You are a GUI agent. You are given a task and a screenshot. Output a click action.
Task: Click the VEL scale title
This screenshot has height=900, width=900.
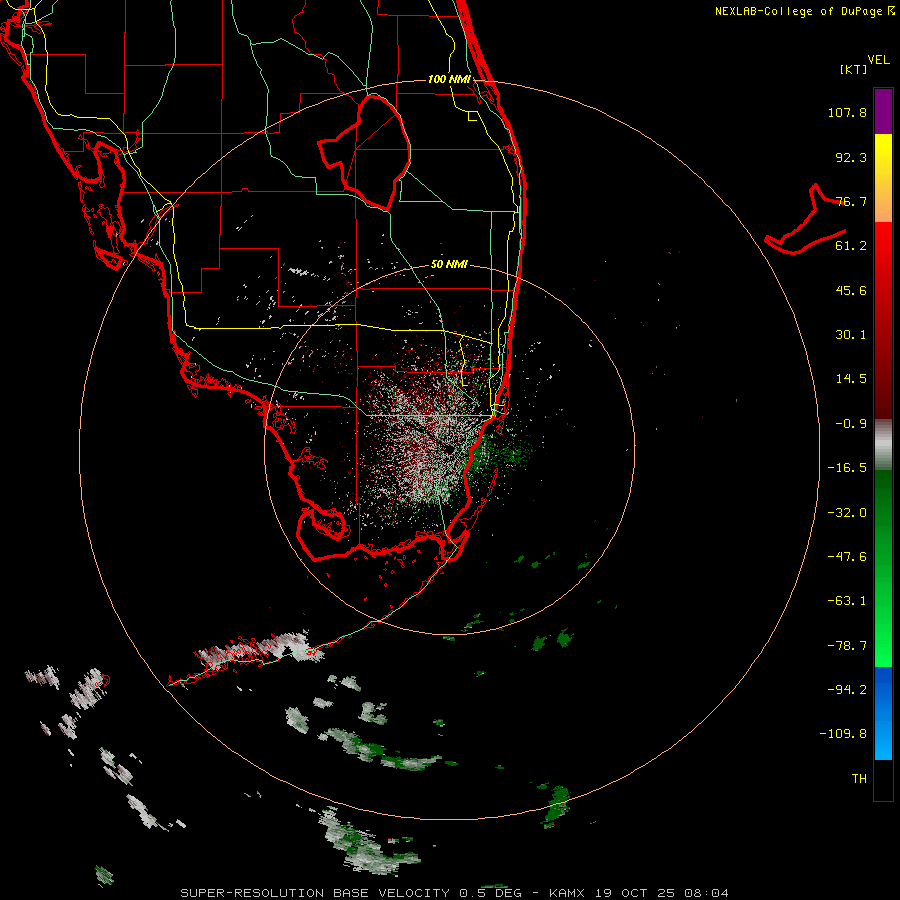[x=878, y=60]
